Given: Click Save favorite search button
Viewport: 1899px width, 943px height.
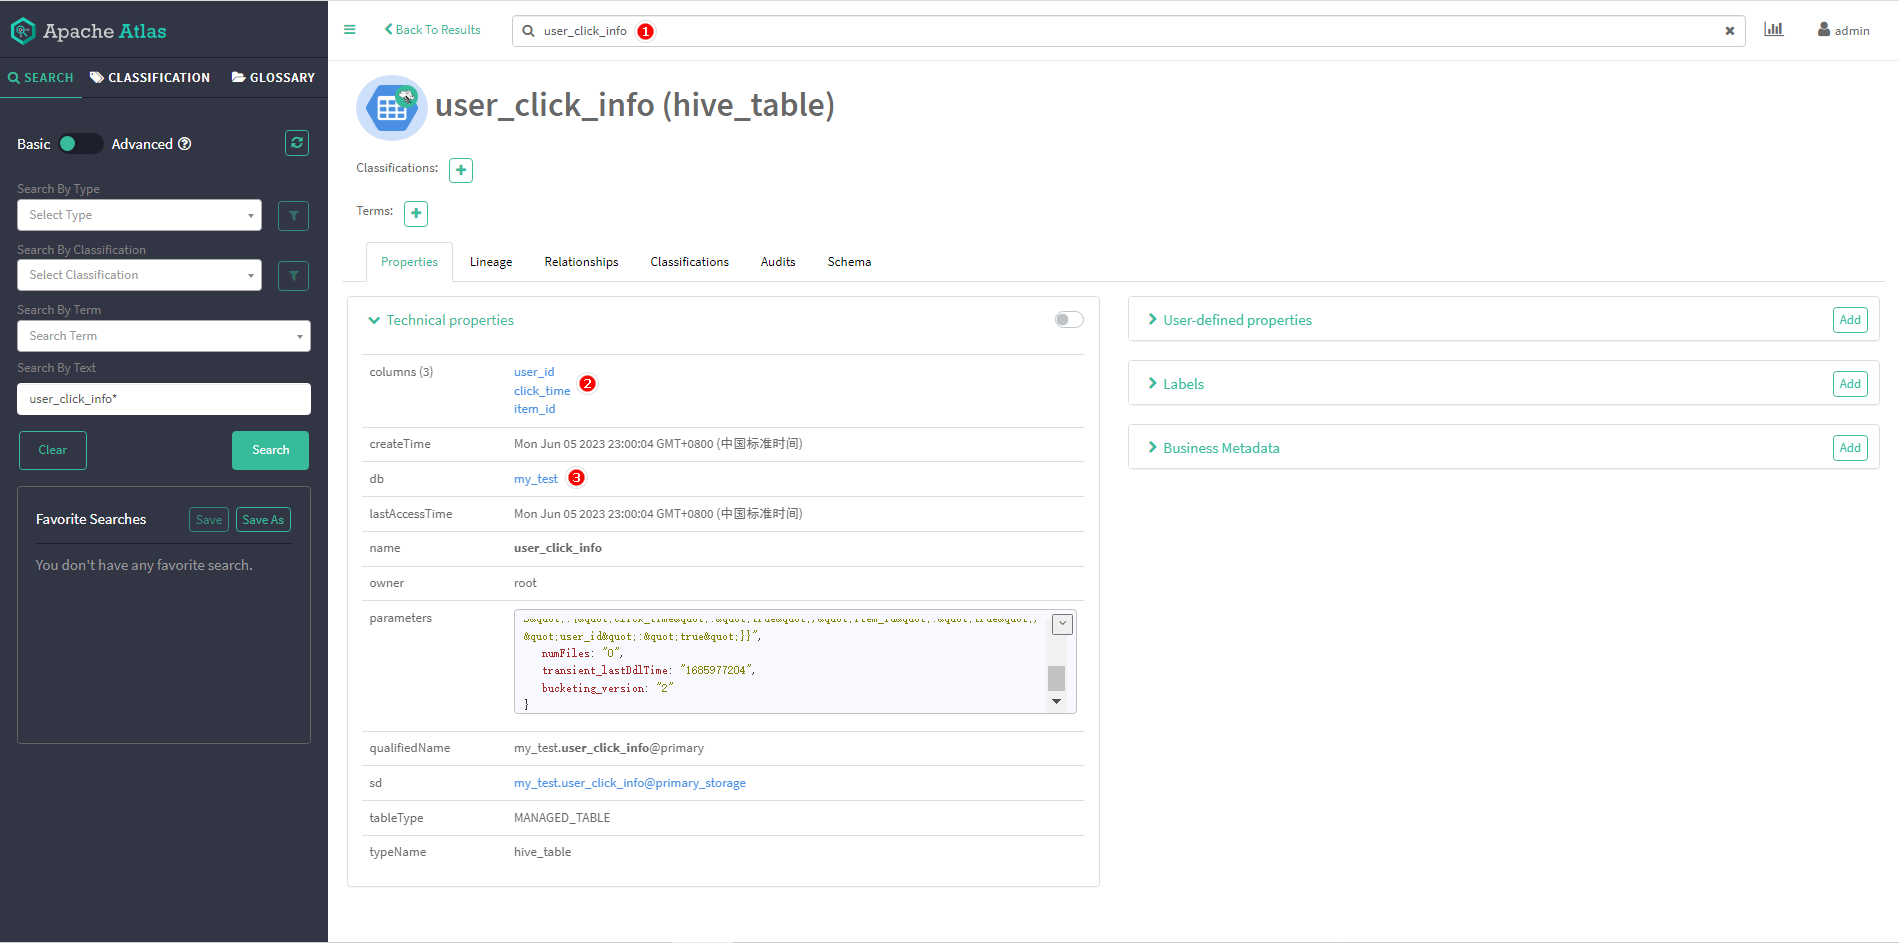Looking at the screenshot, I should pyautogui.click(x=209, y=520).
